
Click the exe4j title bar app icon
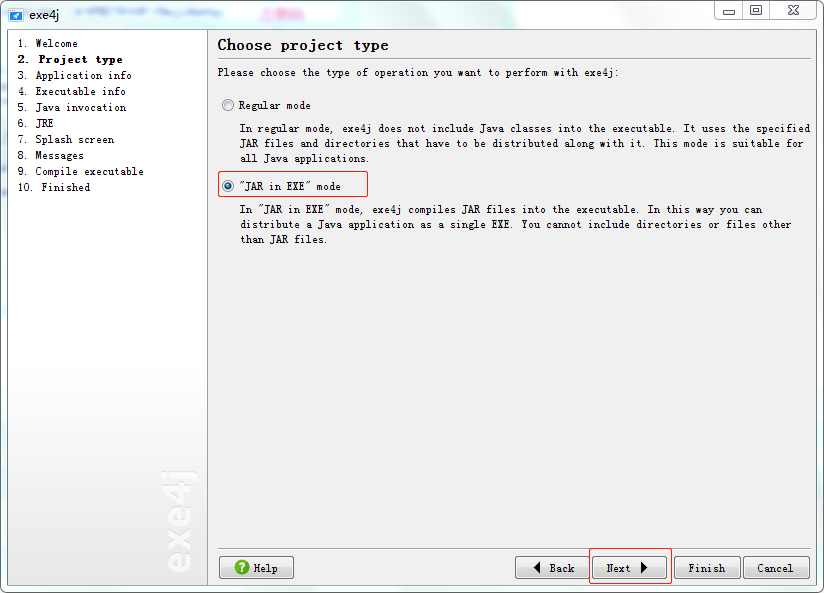pyautogui.click(x=16, y=15)
